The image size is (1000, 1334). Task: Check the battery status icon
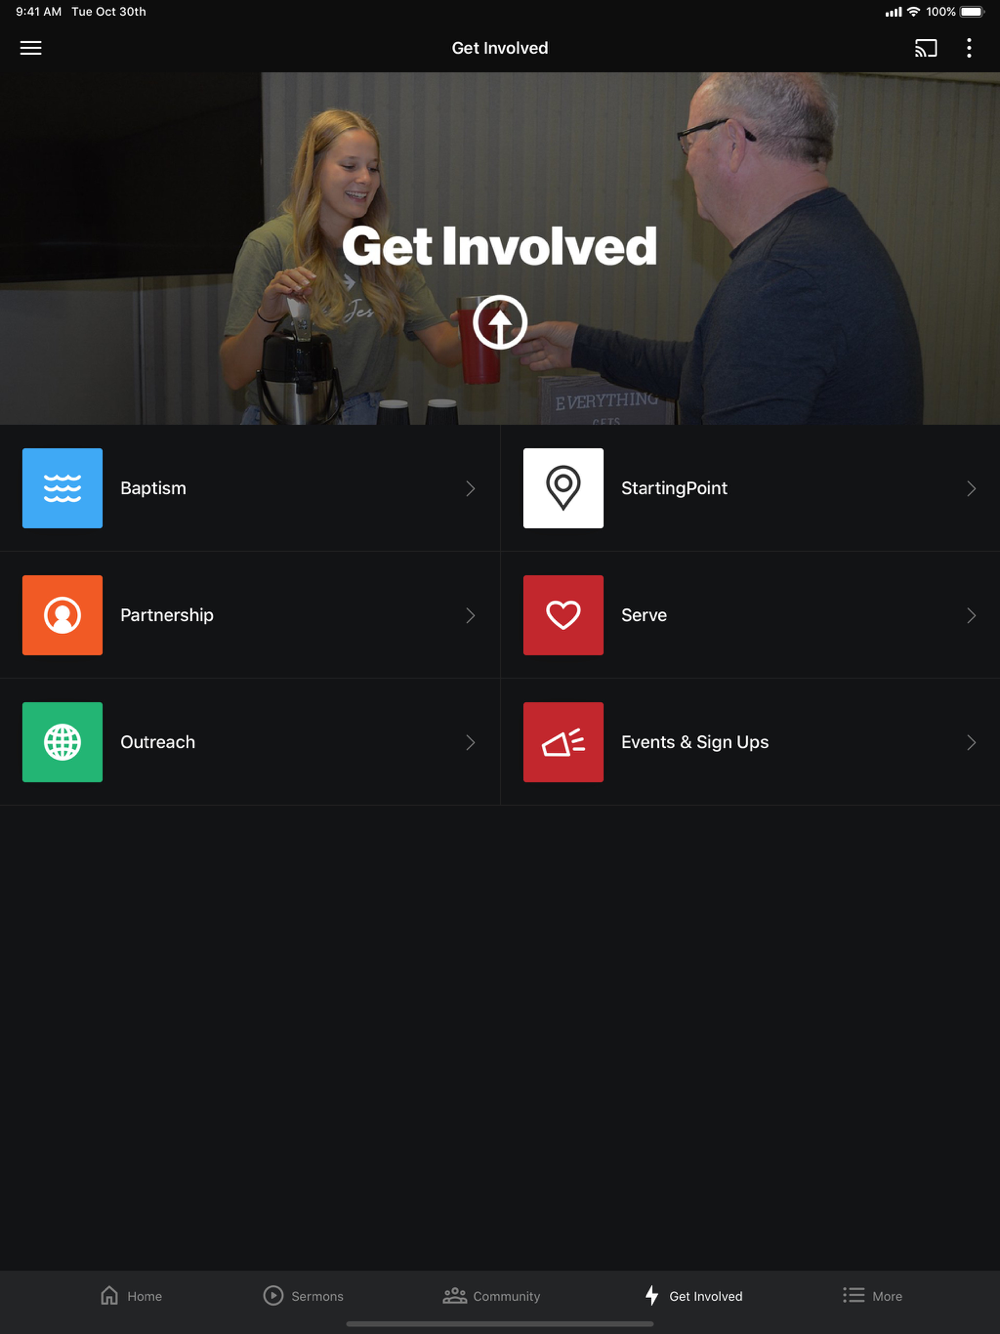(x=973, y=12)
